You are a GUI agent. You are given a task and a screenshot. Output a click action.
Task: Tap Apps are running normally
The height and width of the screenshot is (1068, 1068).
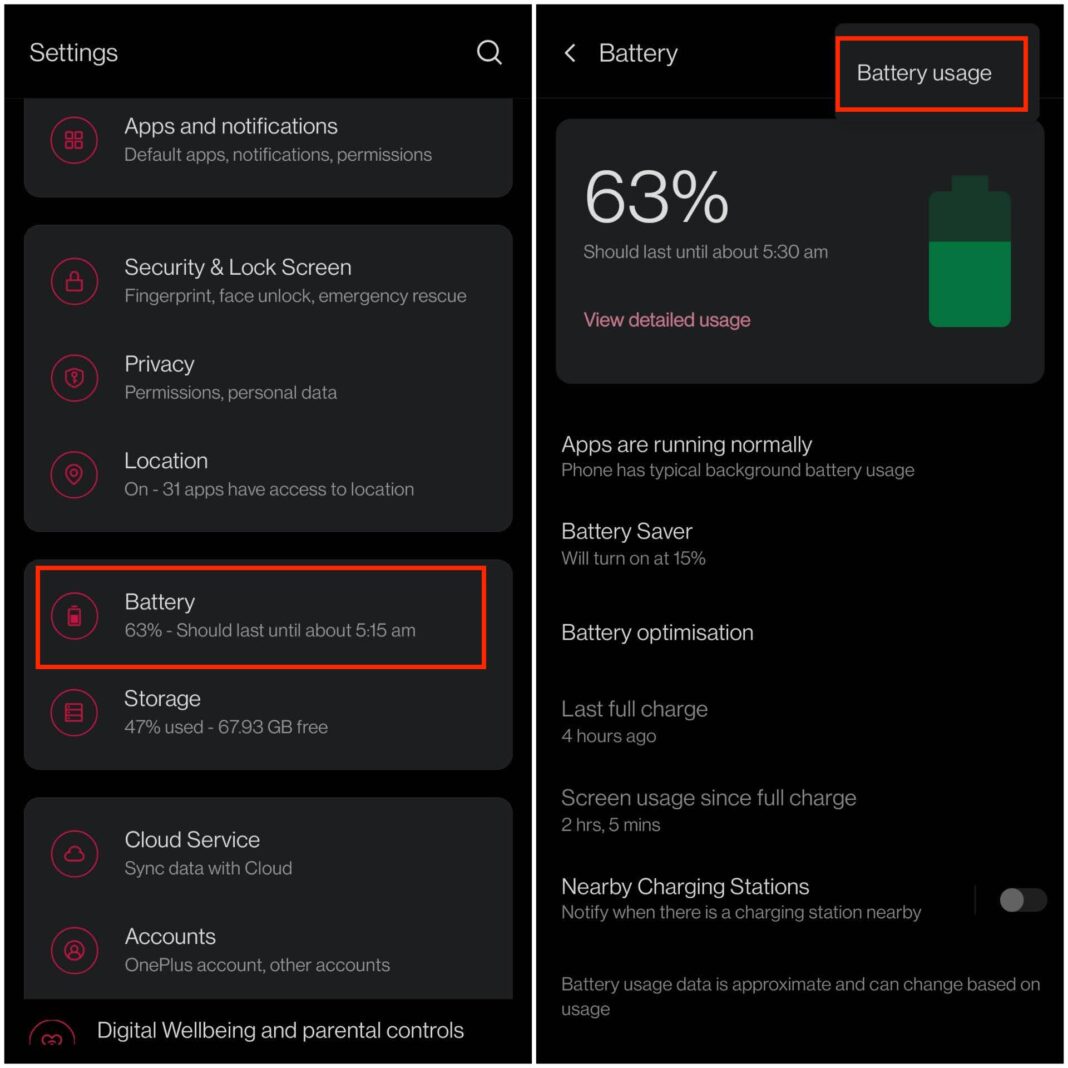pos(687,445)
